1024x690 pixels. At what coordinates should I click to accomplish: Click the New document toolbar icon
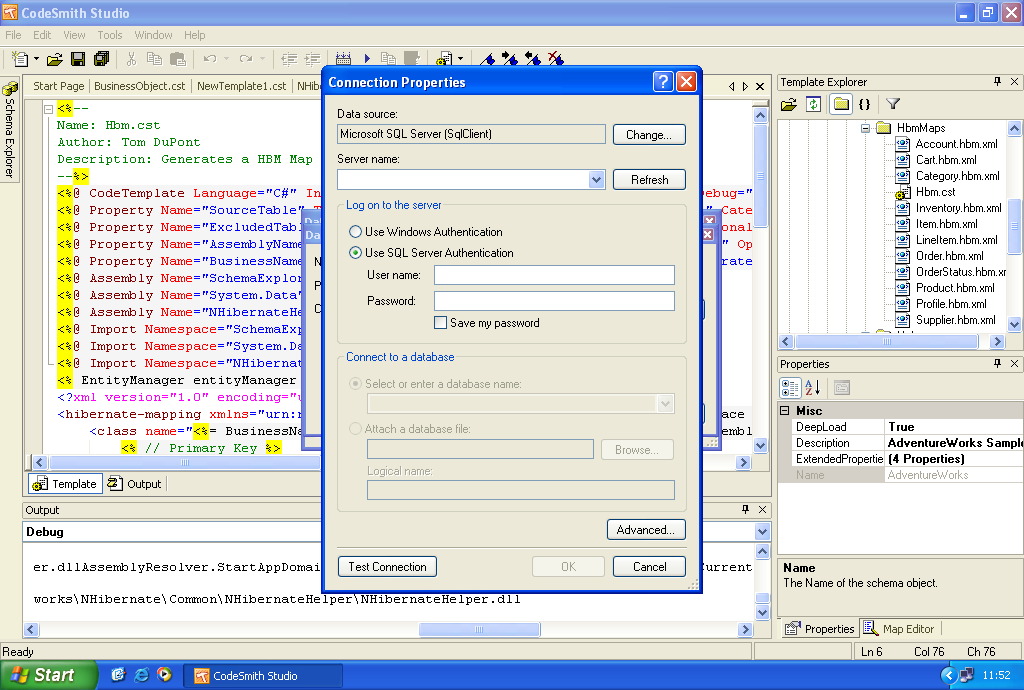coord(20,59)
